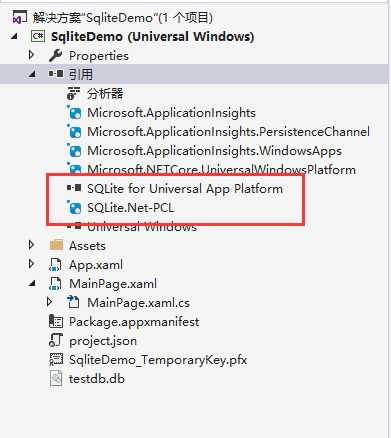Select the MainPage.xaml file
This screenshot has height=438, width=391.
pyautogui.click(x=113, y=283)
